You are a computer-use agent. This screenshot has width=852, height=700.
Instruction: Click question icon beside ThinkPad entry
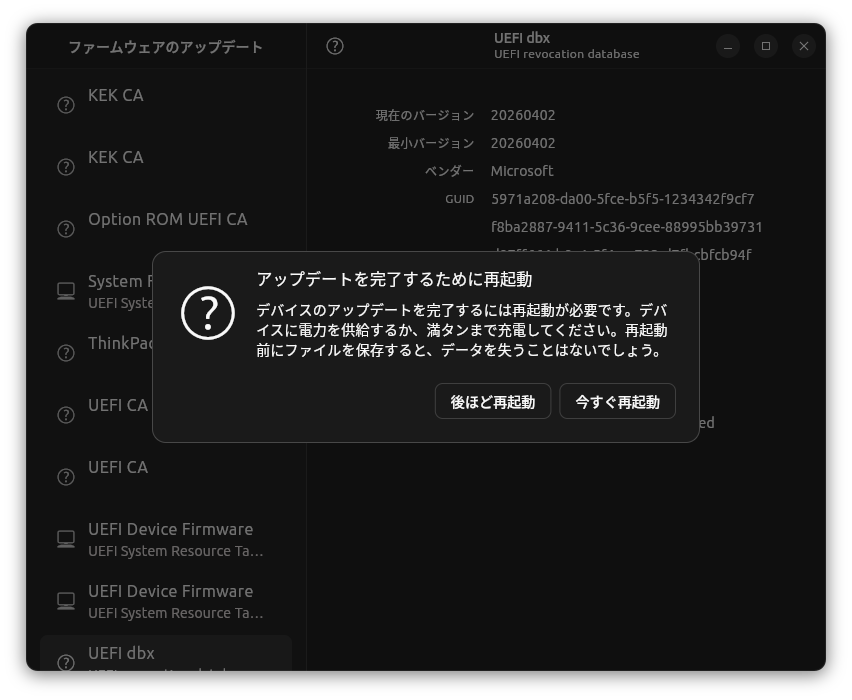pyautogui.click(x=66, y=353)
